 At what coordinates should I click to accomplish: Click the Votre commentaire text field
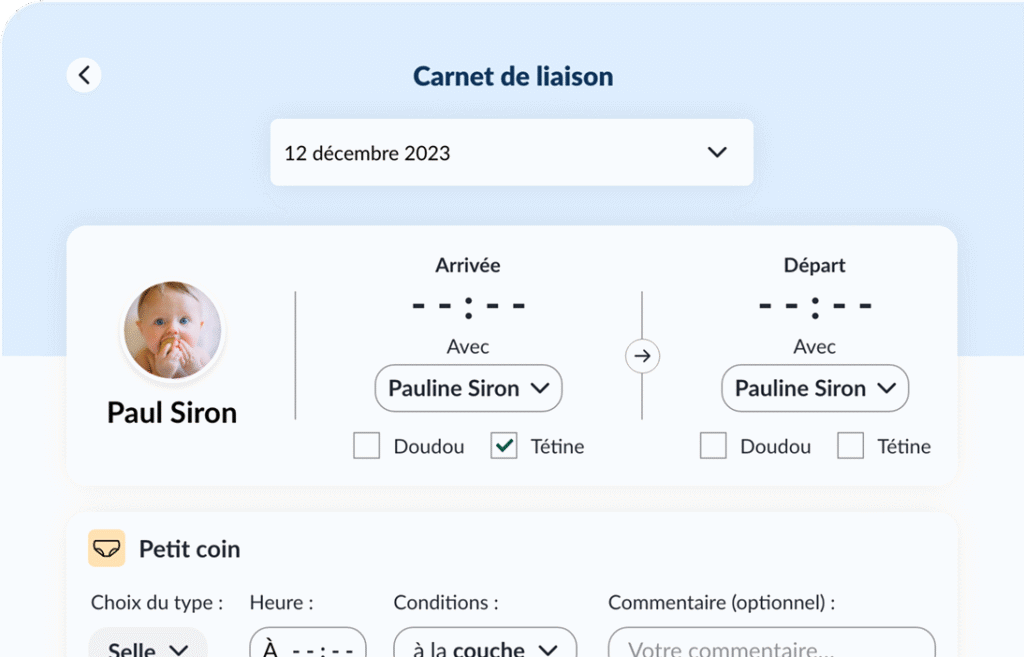coord(772,643)
